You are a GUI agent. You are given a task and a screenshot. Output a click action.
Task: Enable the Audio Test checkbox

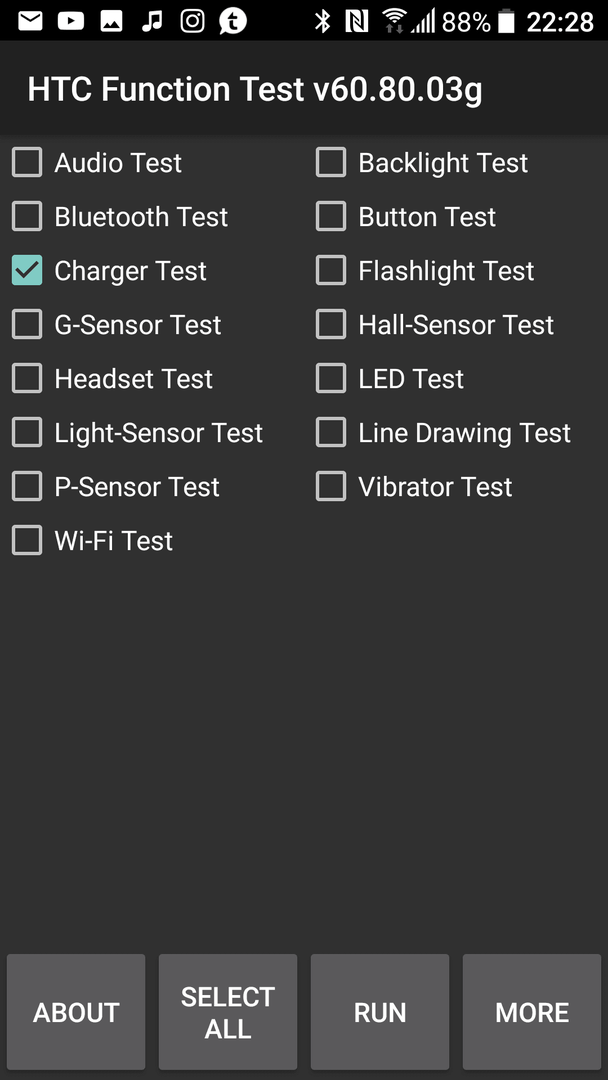coord(27,163)
